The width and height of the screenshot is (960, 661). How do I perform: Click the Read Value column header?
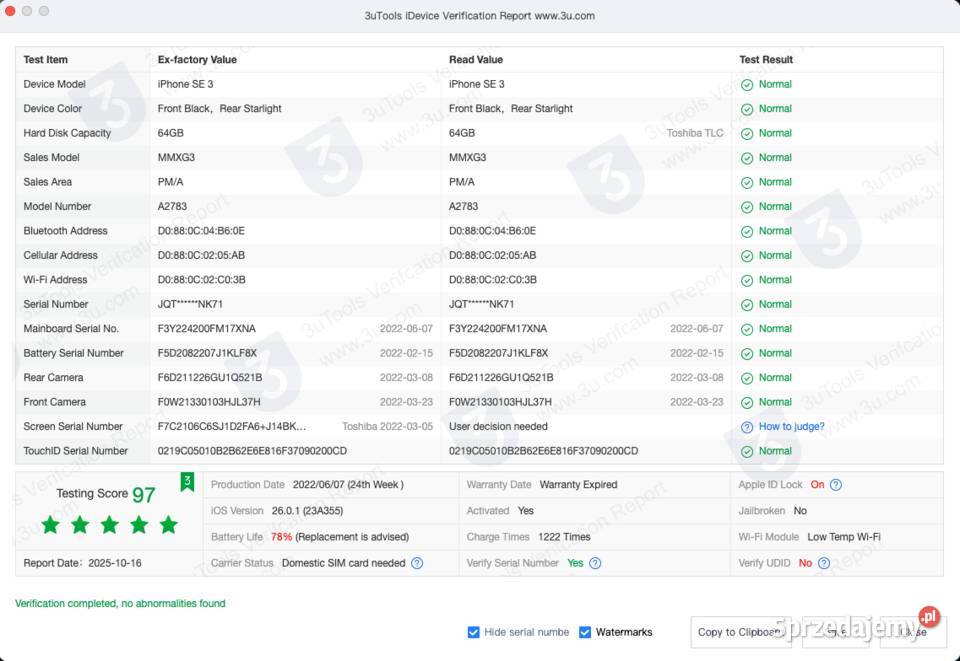tap(476, 60)
